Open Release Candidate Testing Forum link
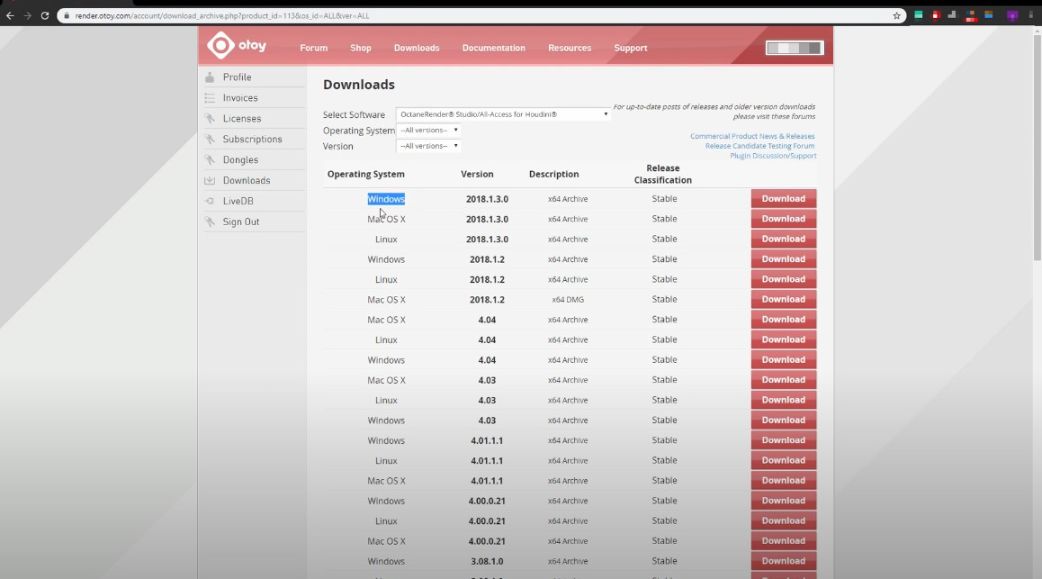The height and width of the screenshot is (579, 1042). [x=759, y=146]
